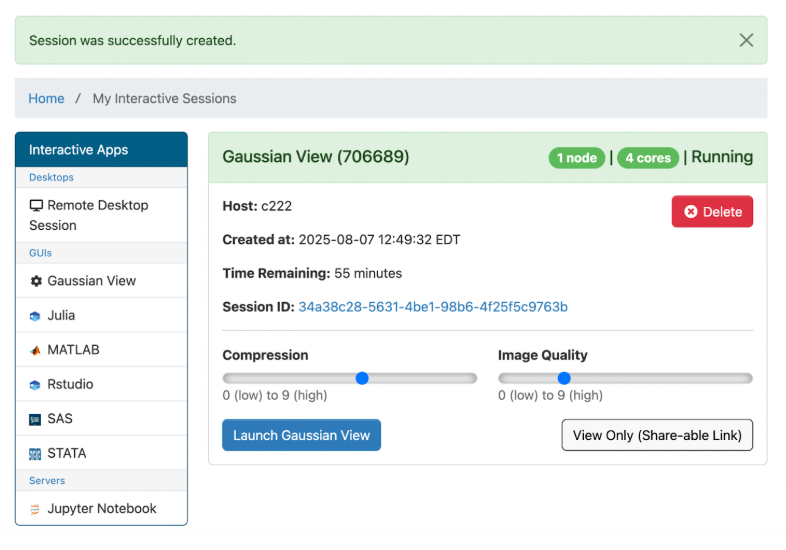Dismiss the session created success alert

746,40
